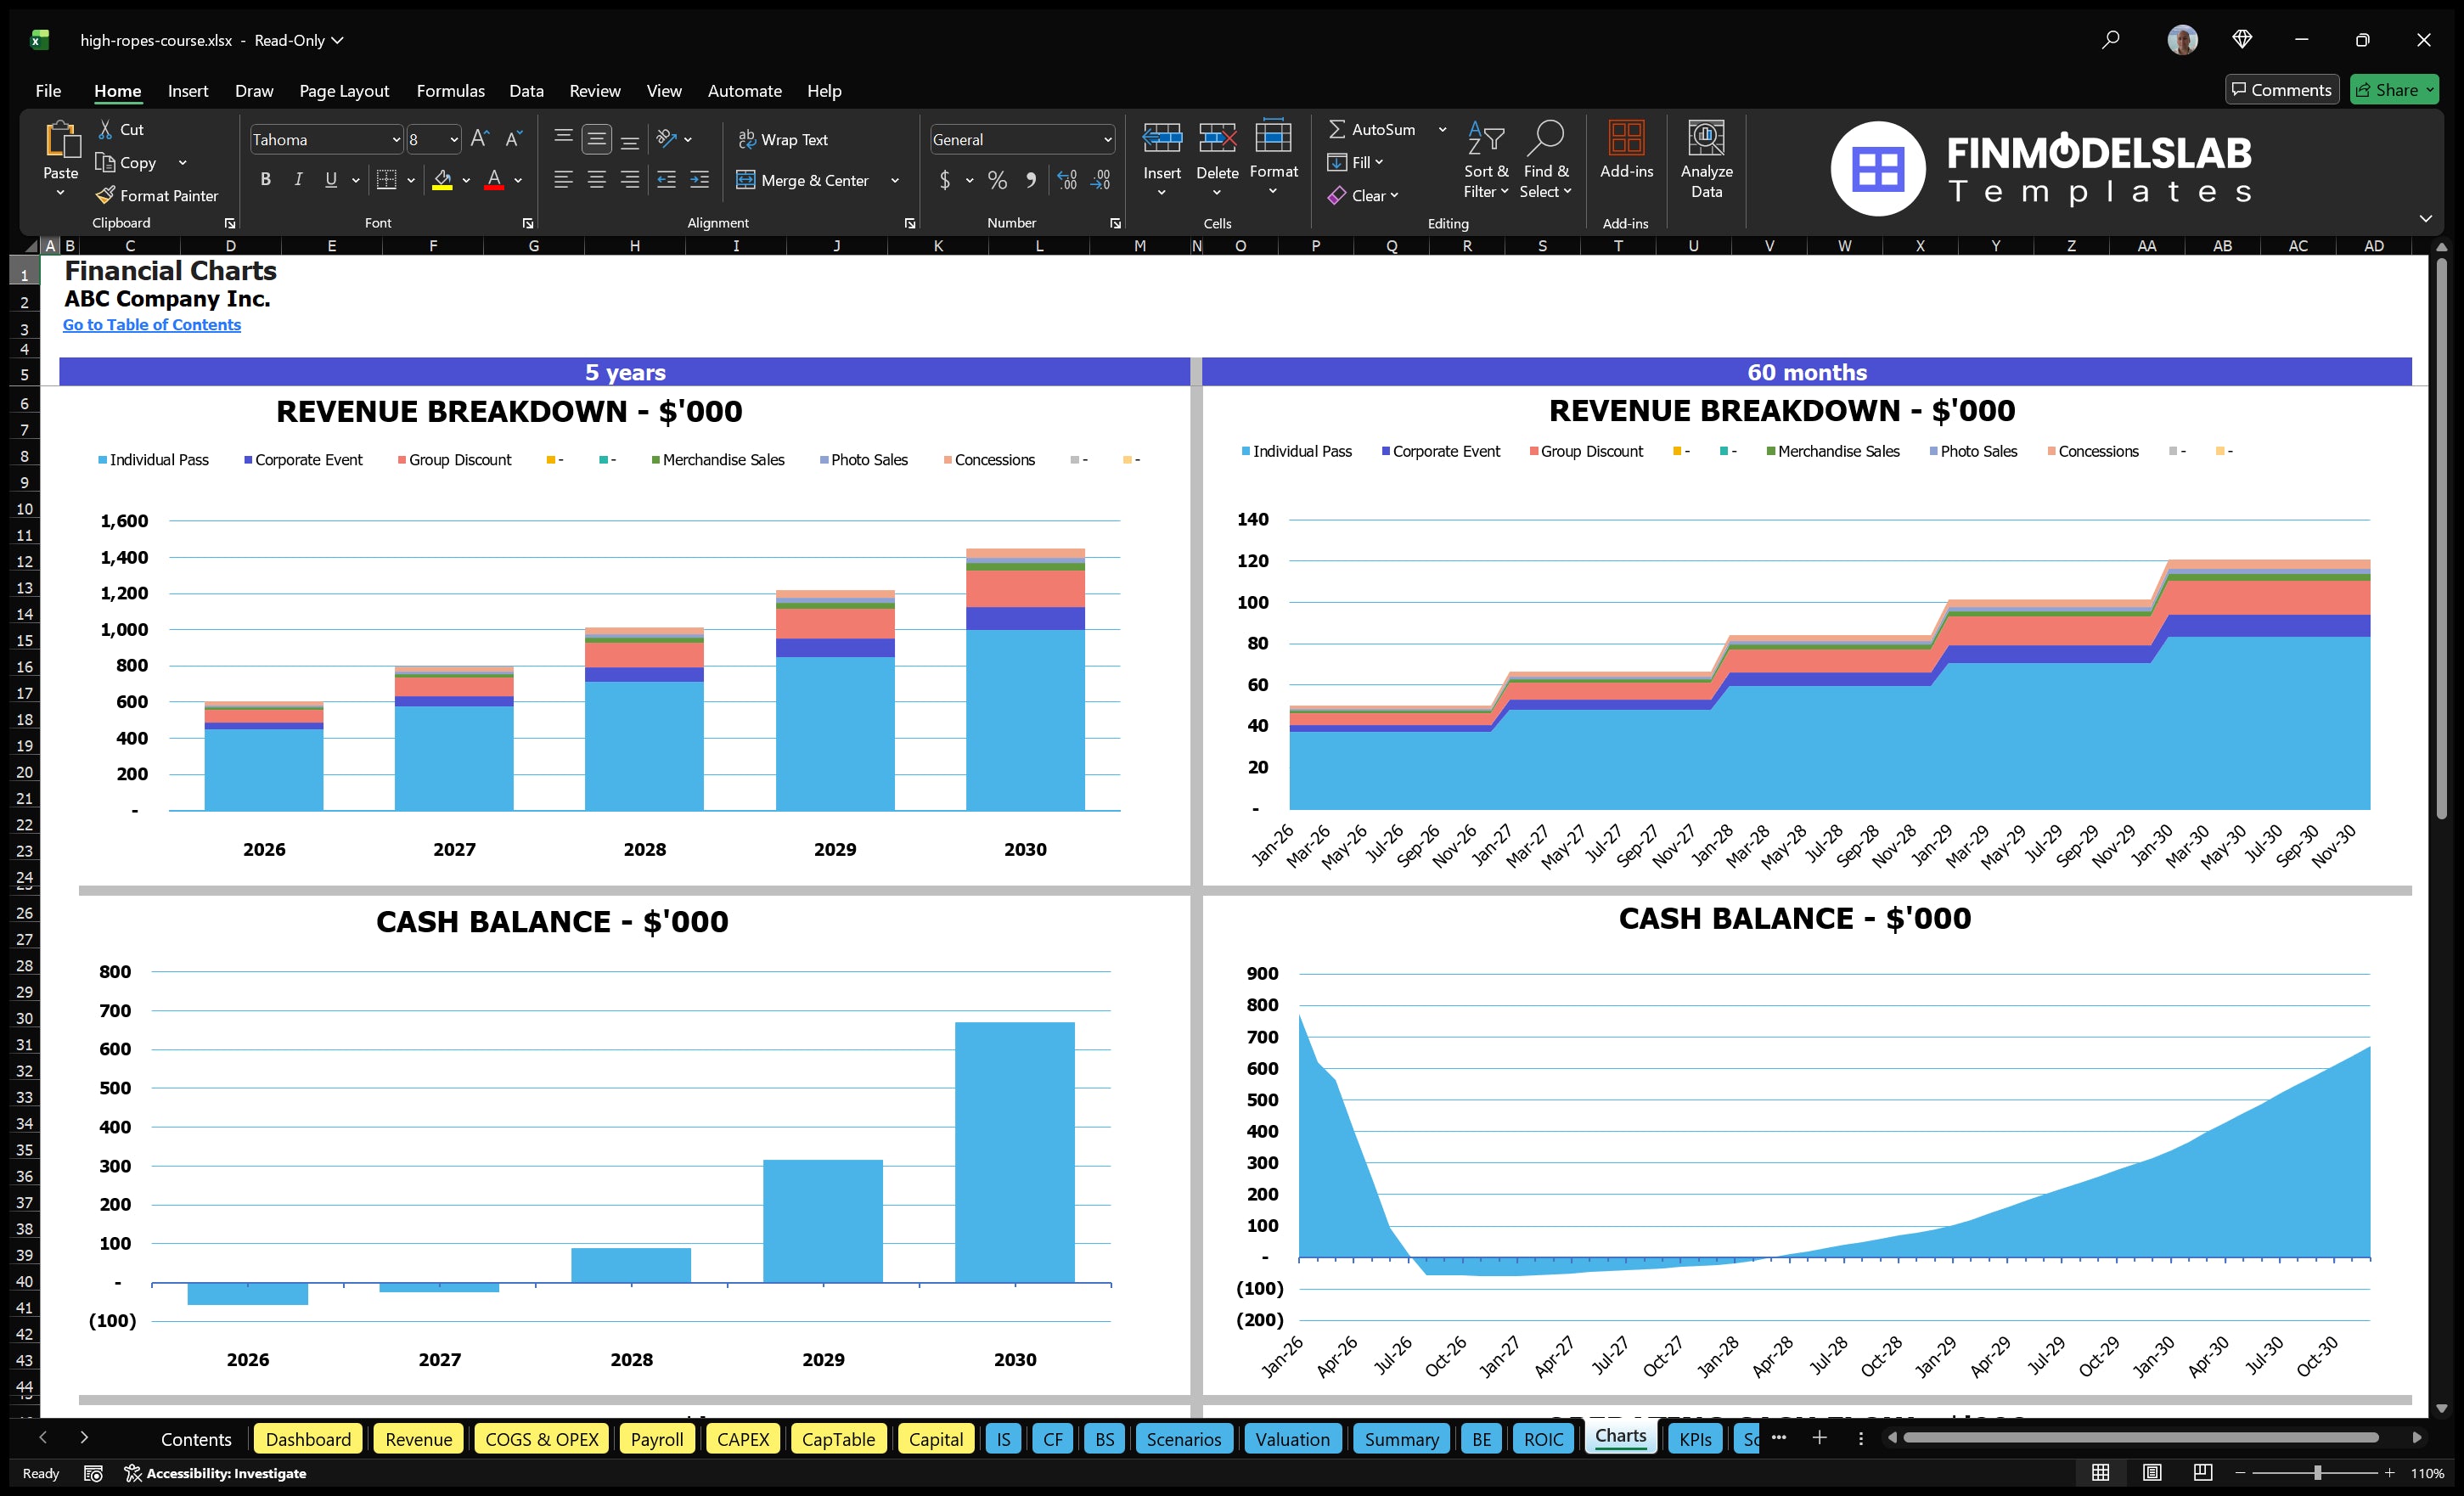The image size is (2464, 1496).
Task: Switch to the Formulas ribbon tab
Action: coord(450,91)
